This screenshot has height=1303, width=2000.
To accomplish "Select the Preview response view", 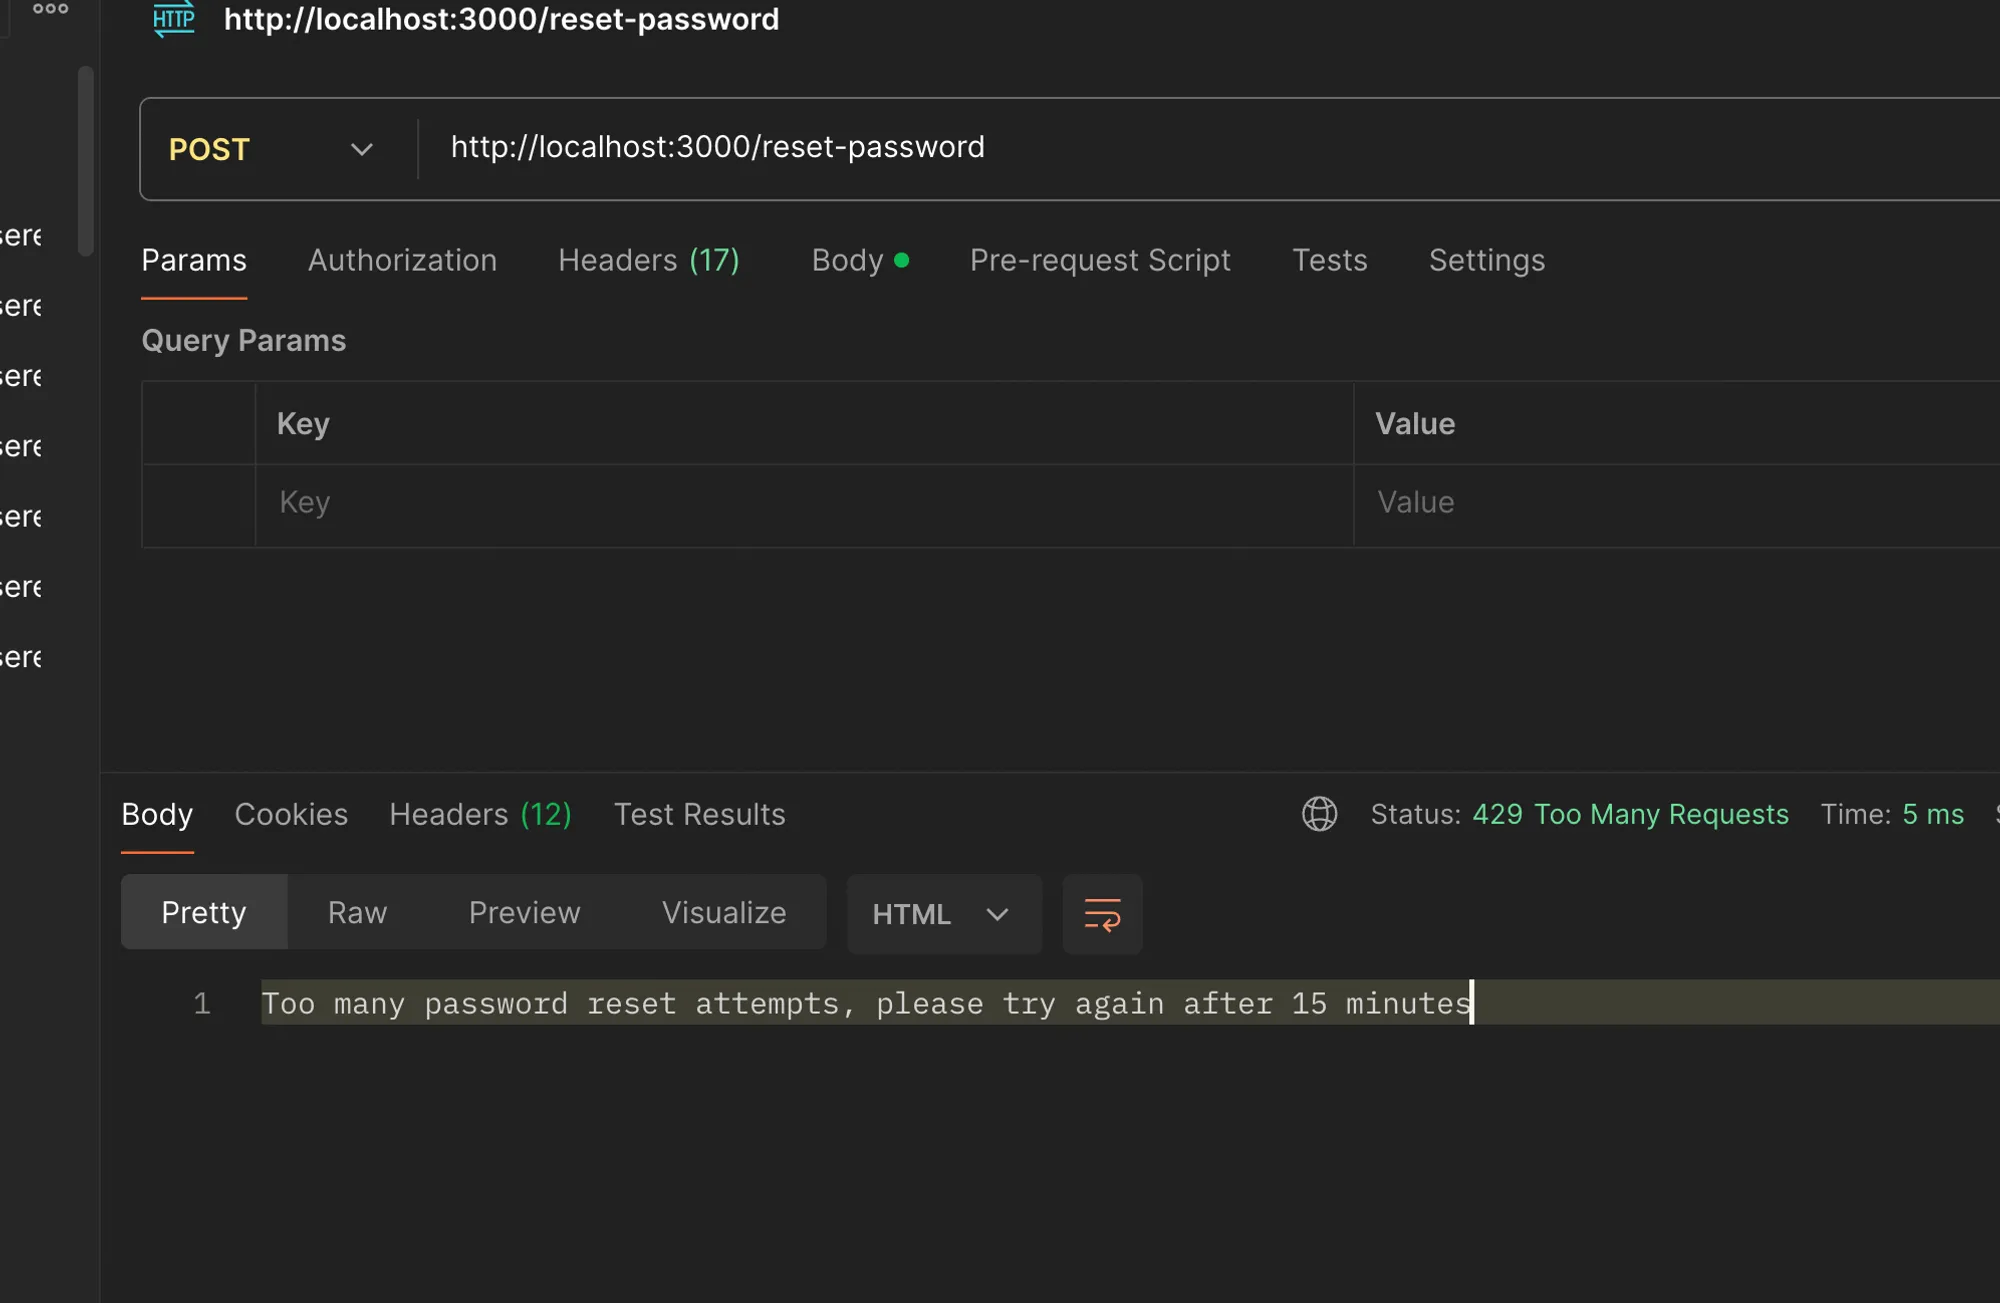I will 524,912.
